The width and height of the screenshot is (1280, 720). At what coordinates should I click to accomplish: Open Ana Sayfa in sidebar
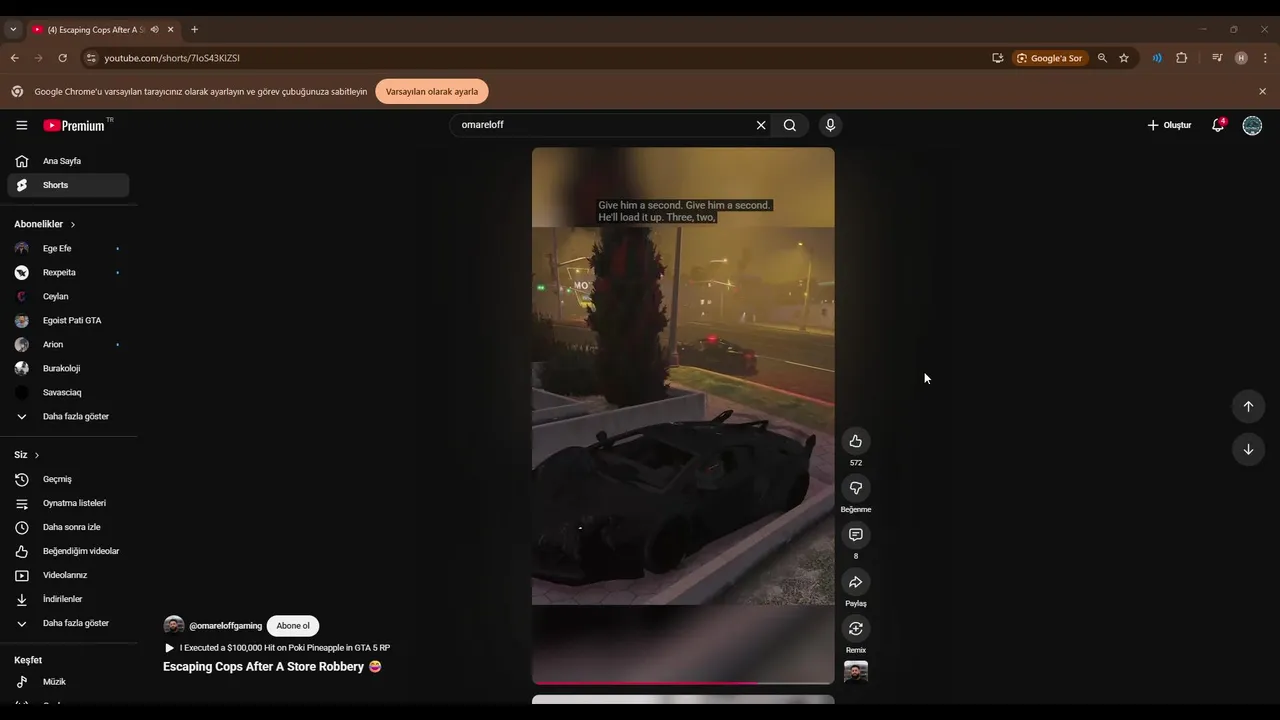point(68,161)
